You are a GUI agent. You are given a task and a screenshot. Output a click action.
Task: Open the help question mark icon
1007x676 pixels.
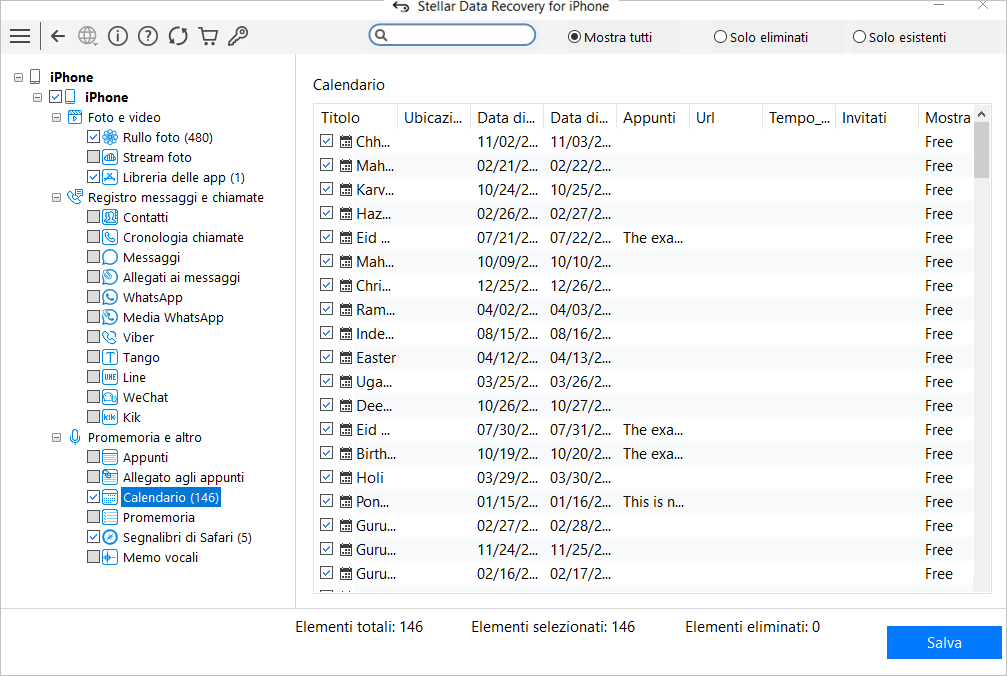[x=148, y=36]
